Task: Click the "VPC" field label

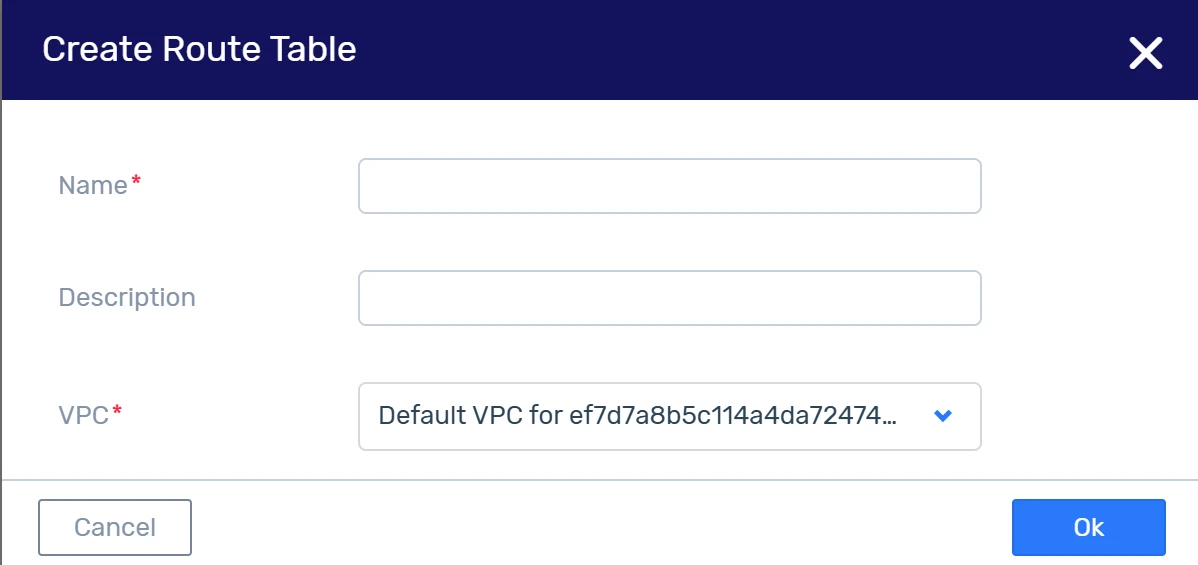Action: click(84, 415)
